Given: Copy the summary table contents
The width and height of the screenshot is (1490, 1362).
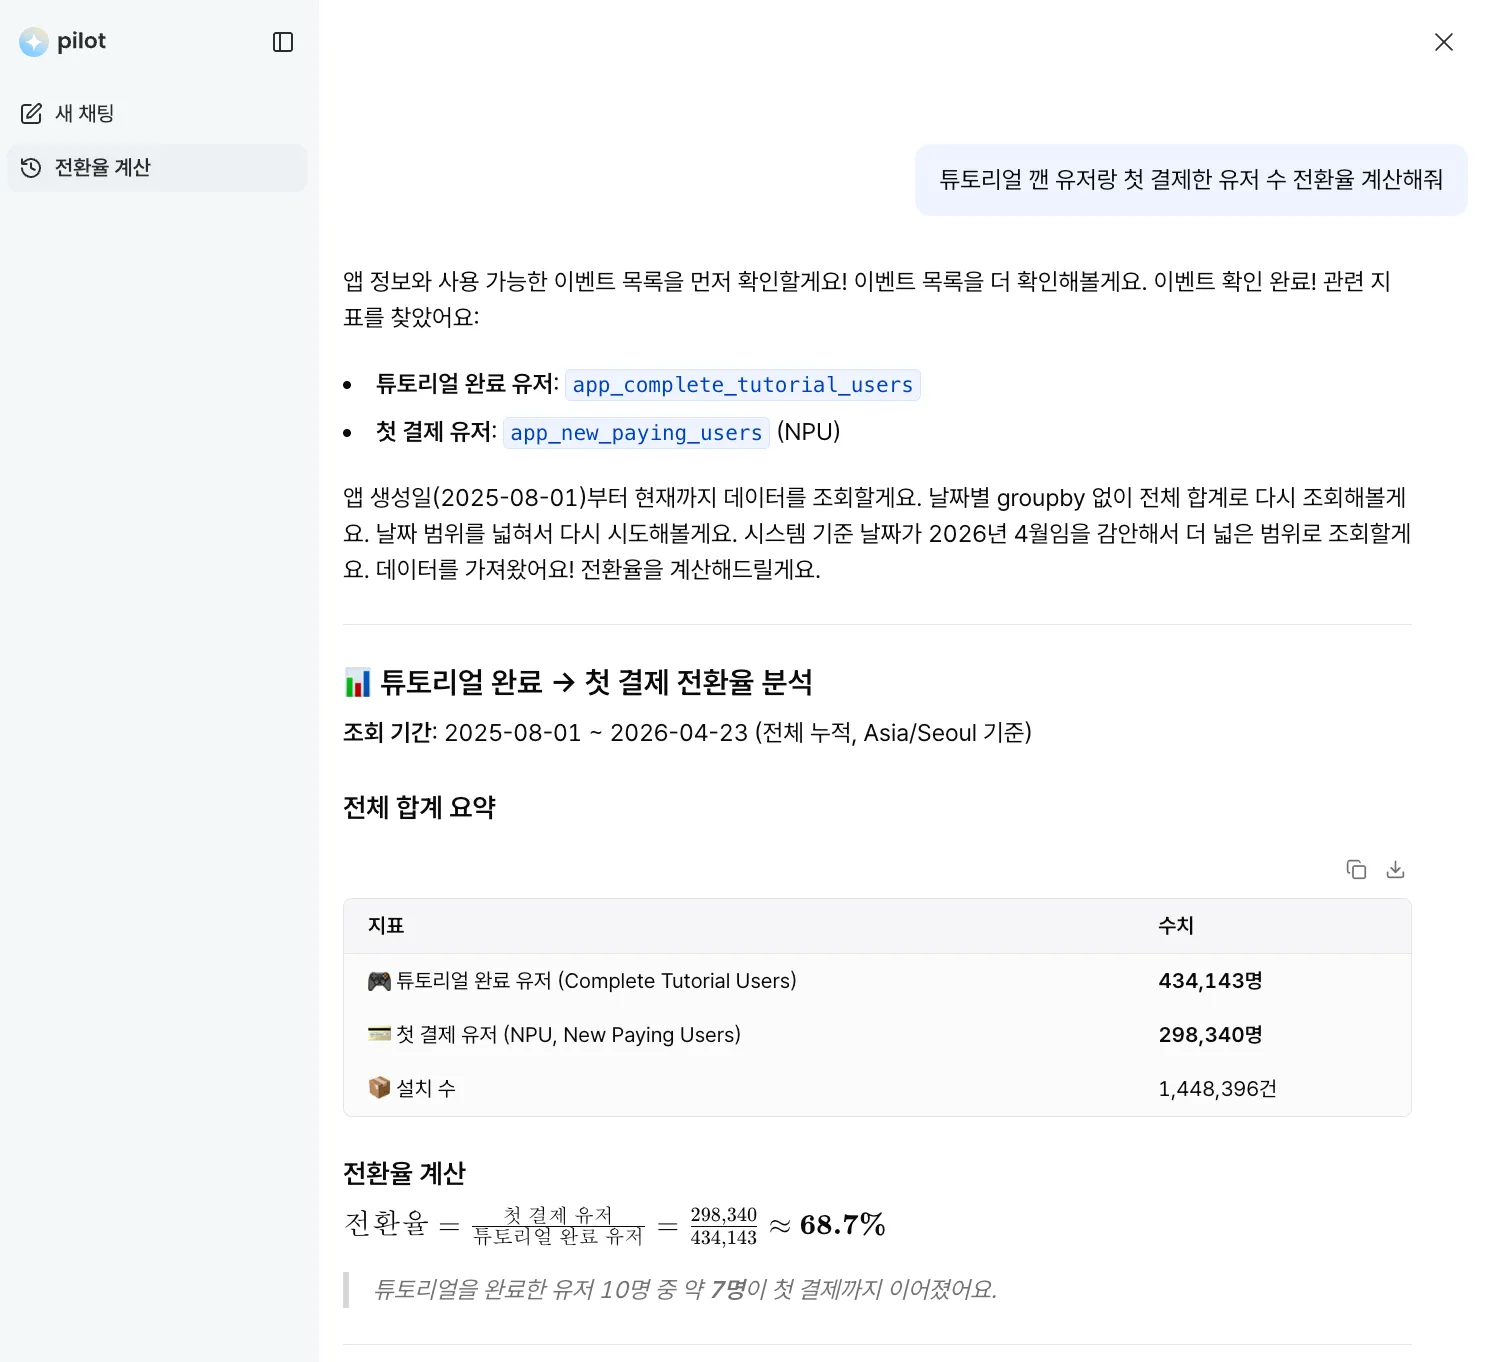Looking at the screenshot, I should (x=1356, y=870).
